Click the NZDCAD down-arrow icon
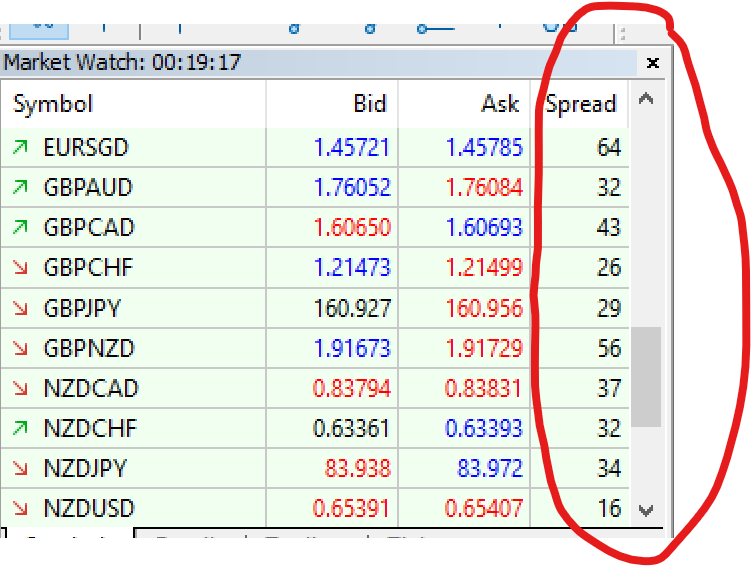This screenshot has width=751, height=566. pos(20,388)
